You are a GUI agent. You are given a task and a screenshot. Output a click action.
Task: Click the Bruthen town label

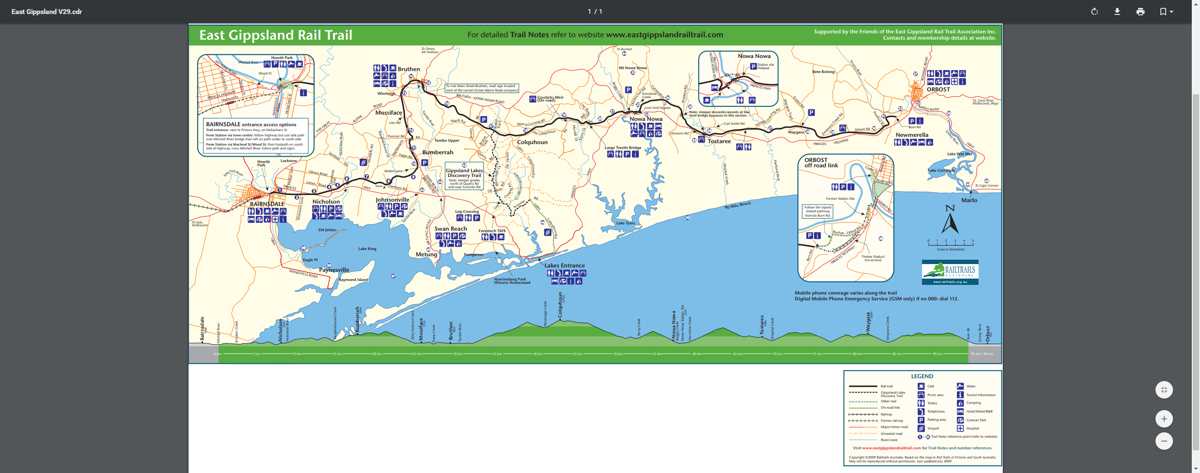pos(409,69)
